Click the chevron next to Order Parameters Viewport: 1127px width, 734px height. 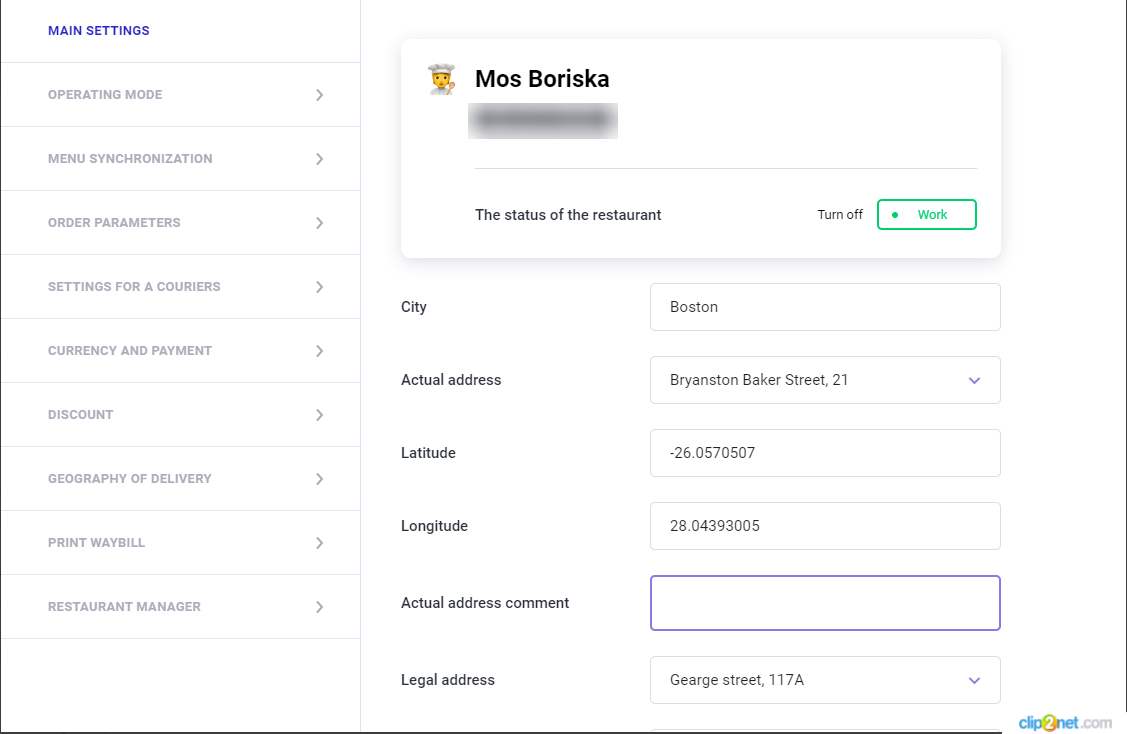tap(320, 223)
